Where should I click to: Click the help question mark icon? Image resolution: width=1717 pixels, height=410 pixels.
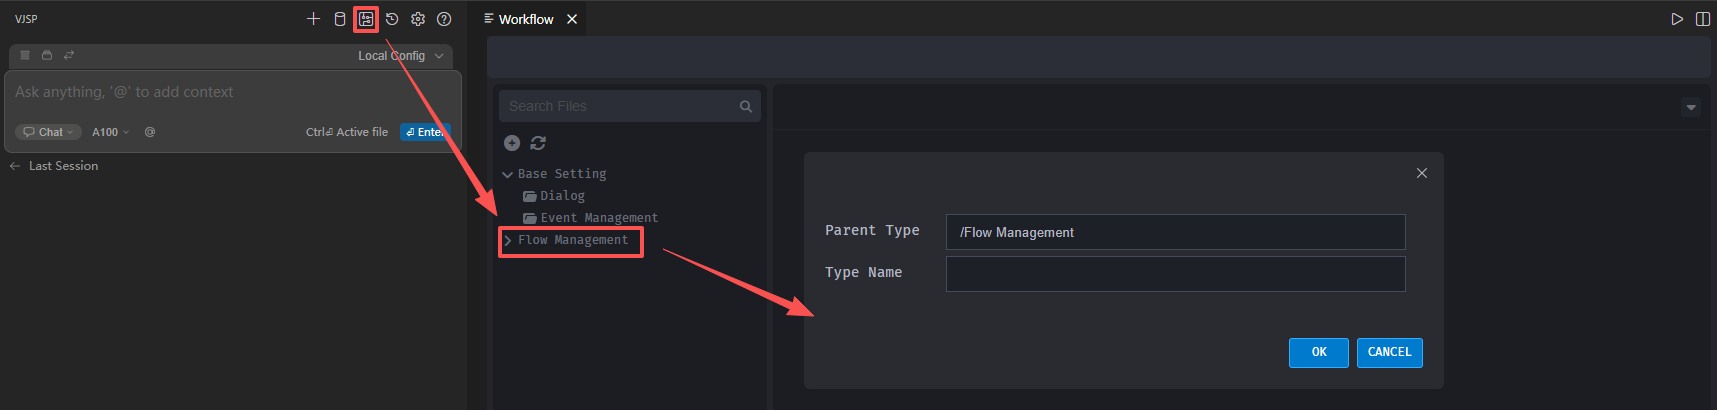pyautogui.click(x=444, y=19)
